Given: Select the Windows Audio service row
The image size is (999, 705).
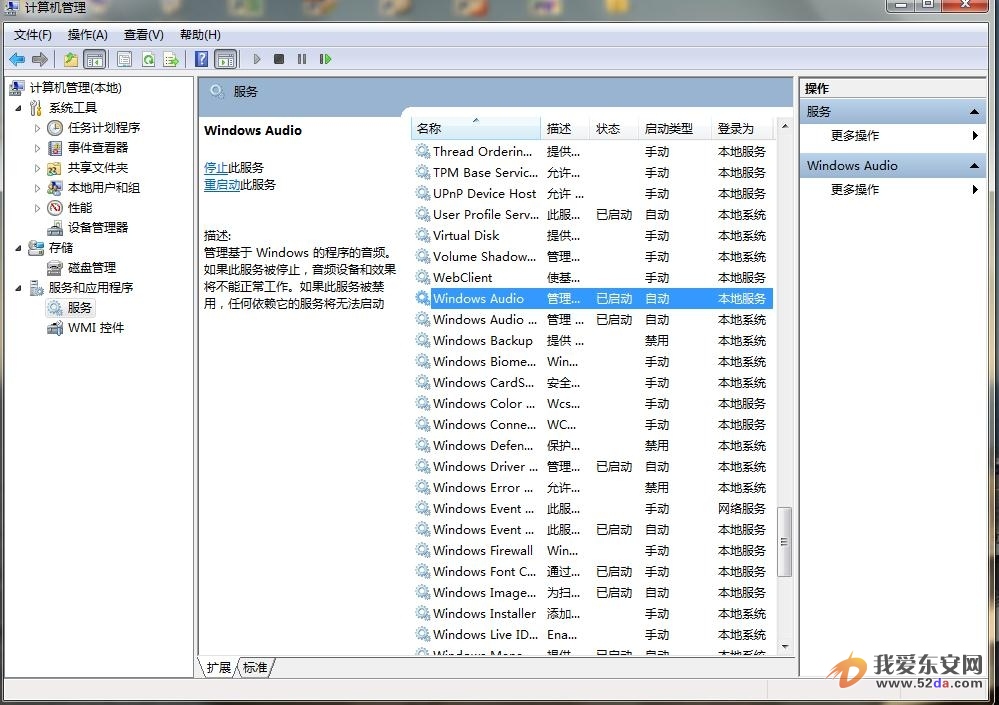Looking at the screenshot, I should [593, 298].
